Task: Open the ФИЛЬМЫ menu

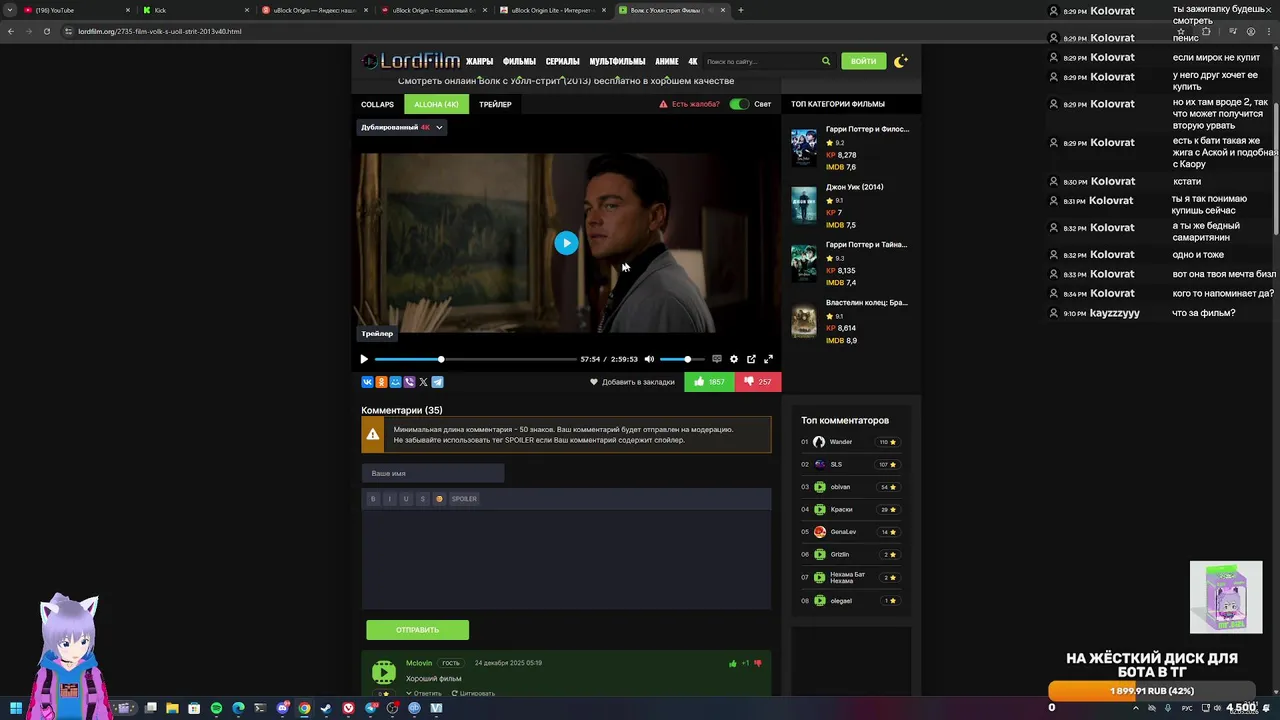Action: [x=519, y=61]
